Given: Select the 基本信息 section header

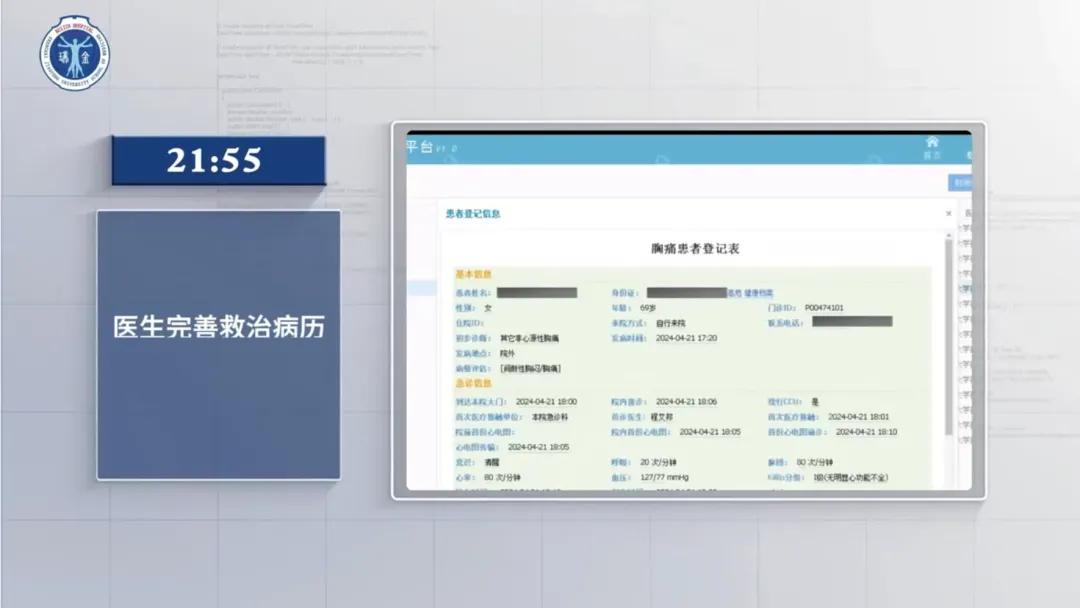Looking at the screenshot, I should (x=474, y=274).
